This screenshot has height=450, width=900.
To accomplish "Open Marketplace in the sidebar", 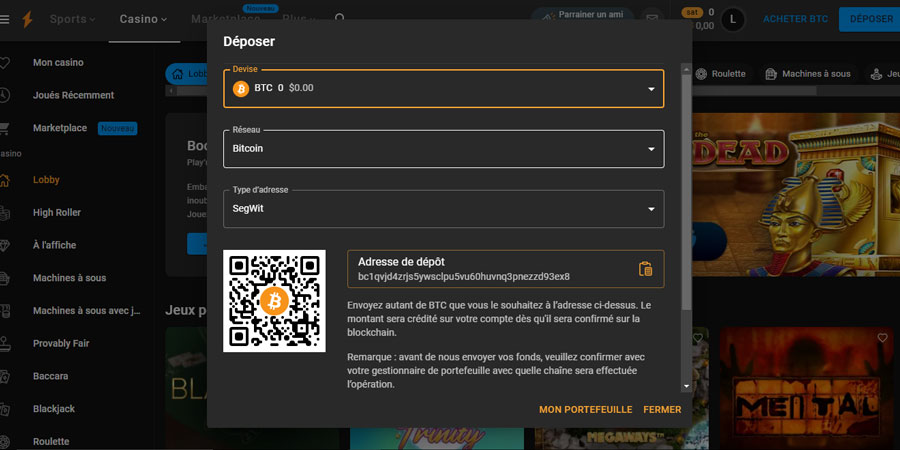I will click(60, 128).
